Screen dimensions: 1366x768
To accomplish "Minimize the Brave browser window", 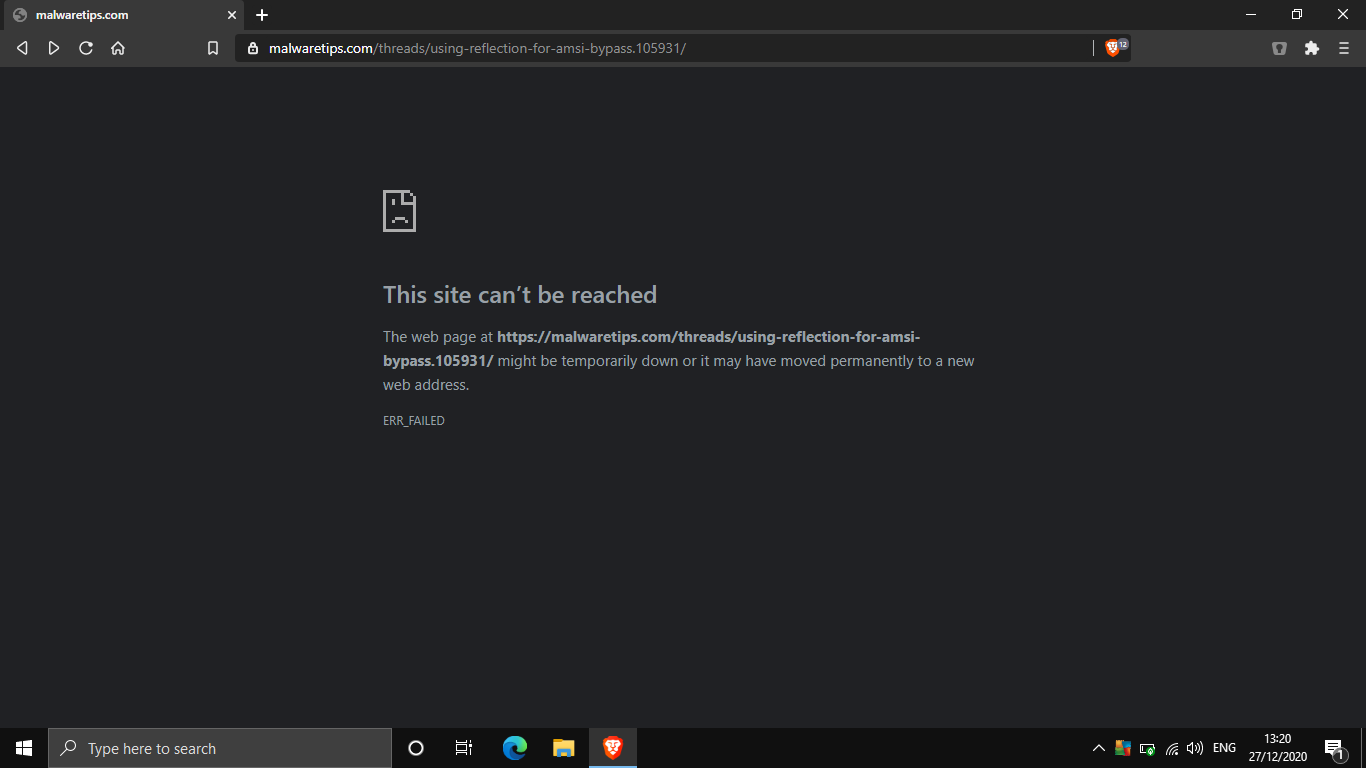I will tap(1251, 15).
